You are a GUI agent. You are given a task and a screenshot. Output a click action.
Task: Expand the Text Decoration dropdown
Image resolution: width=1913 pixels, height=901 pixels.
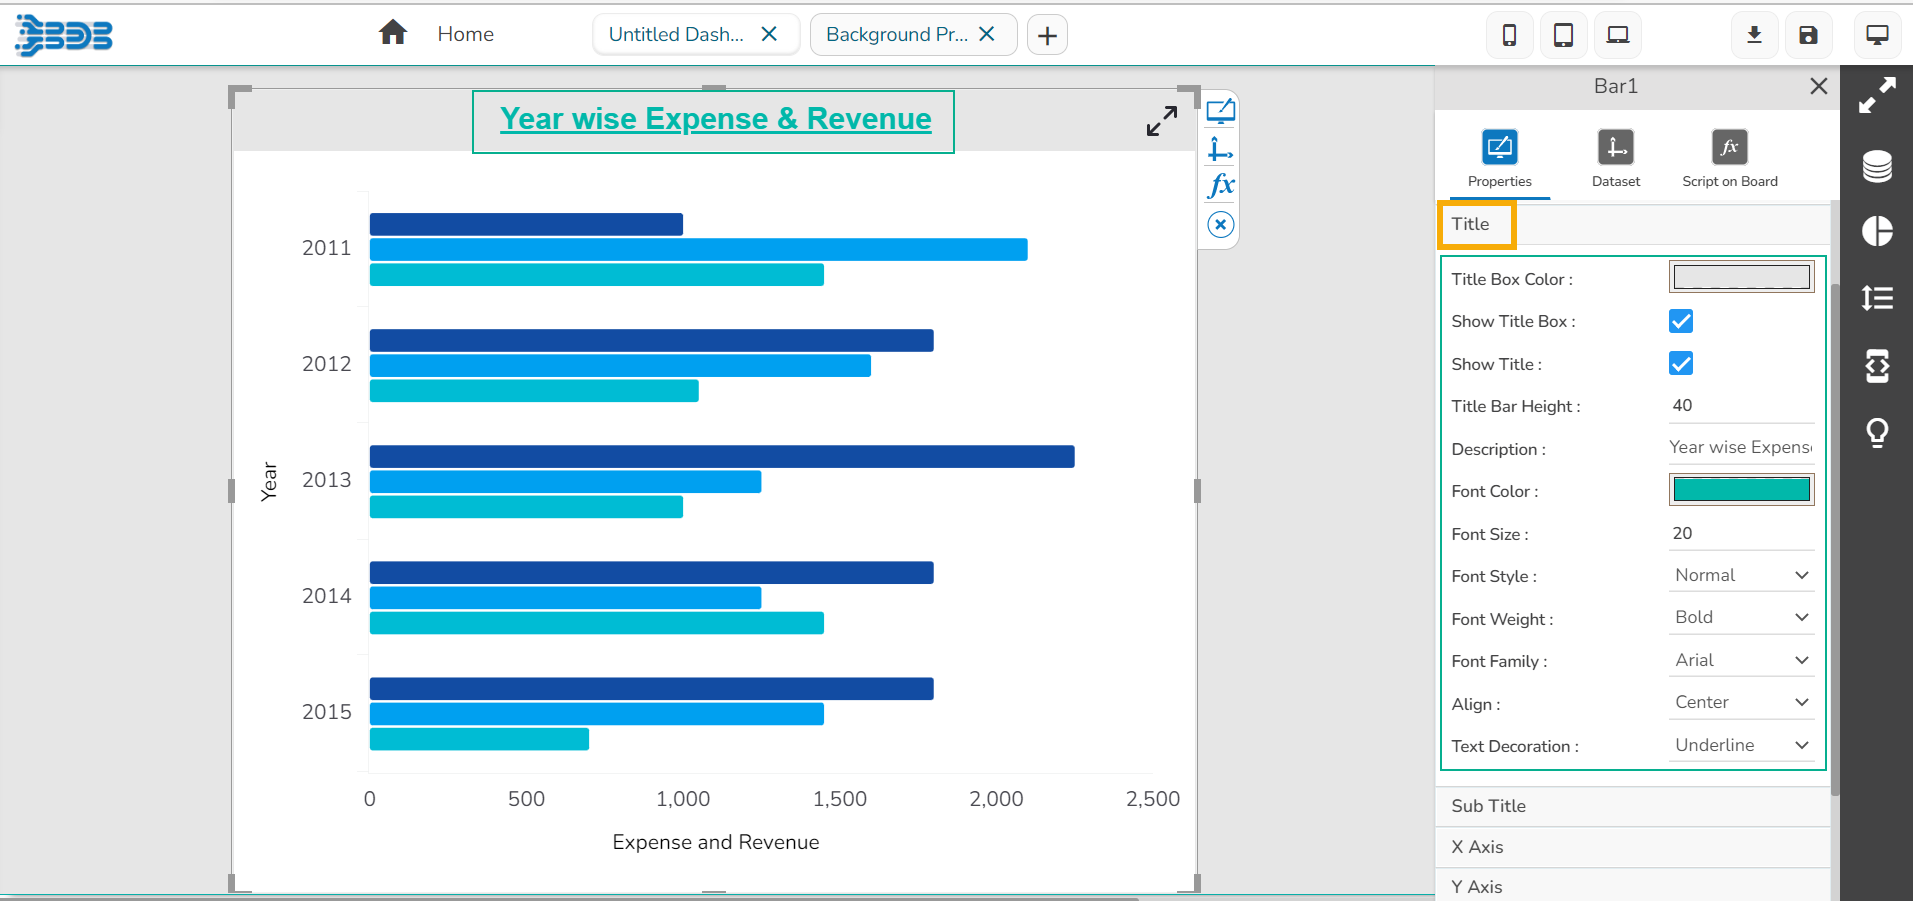coord(1741,746)
